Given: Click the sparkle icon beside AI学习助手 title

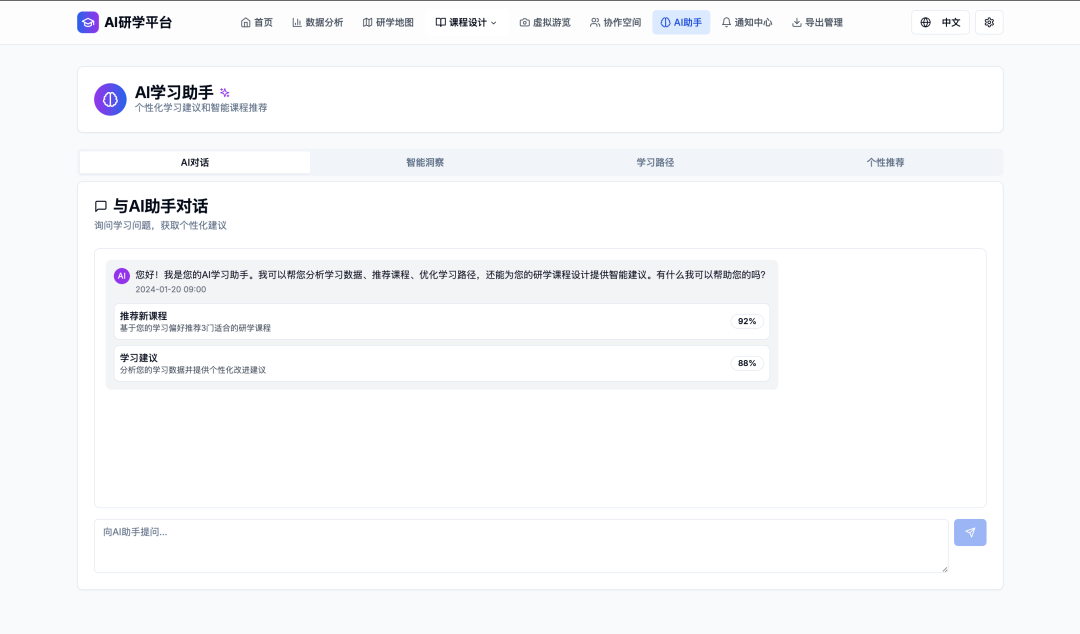Looking at the screenshot, I should tap(225, 93).
